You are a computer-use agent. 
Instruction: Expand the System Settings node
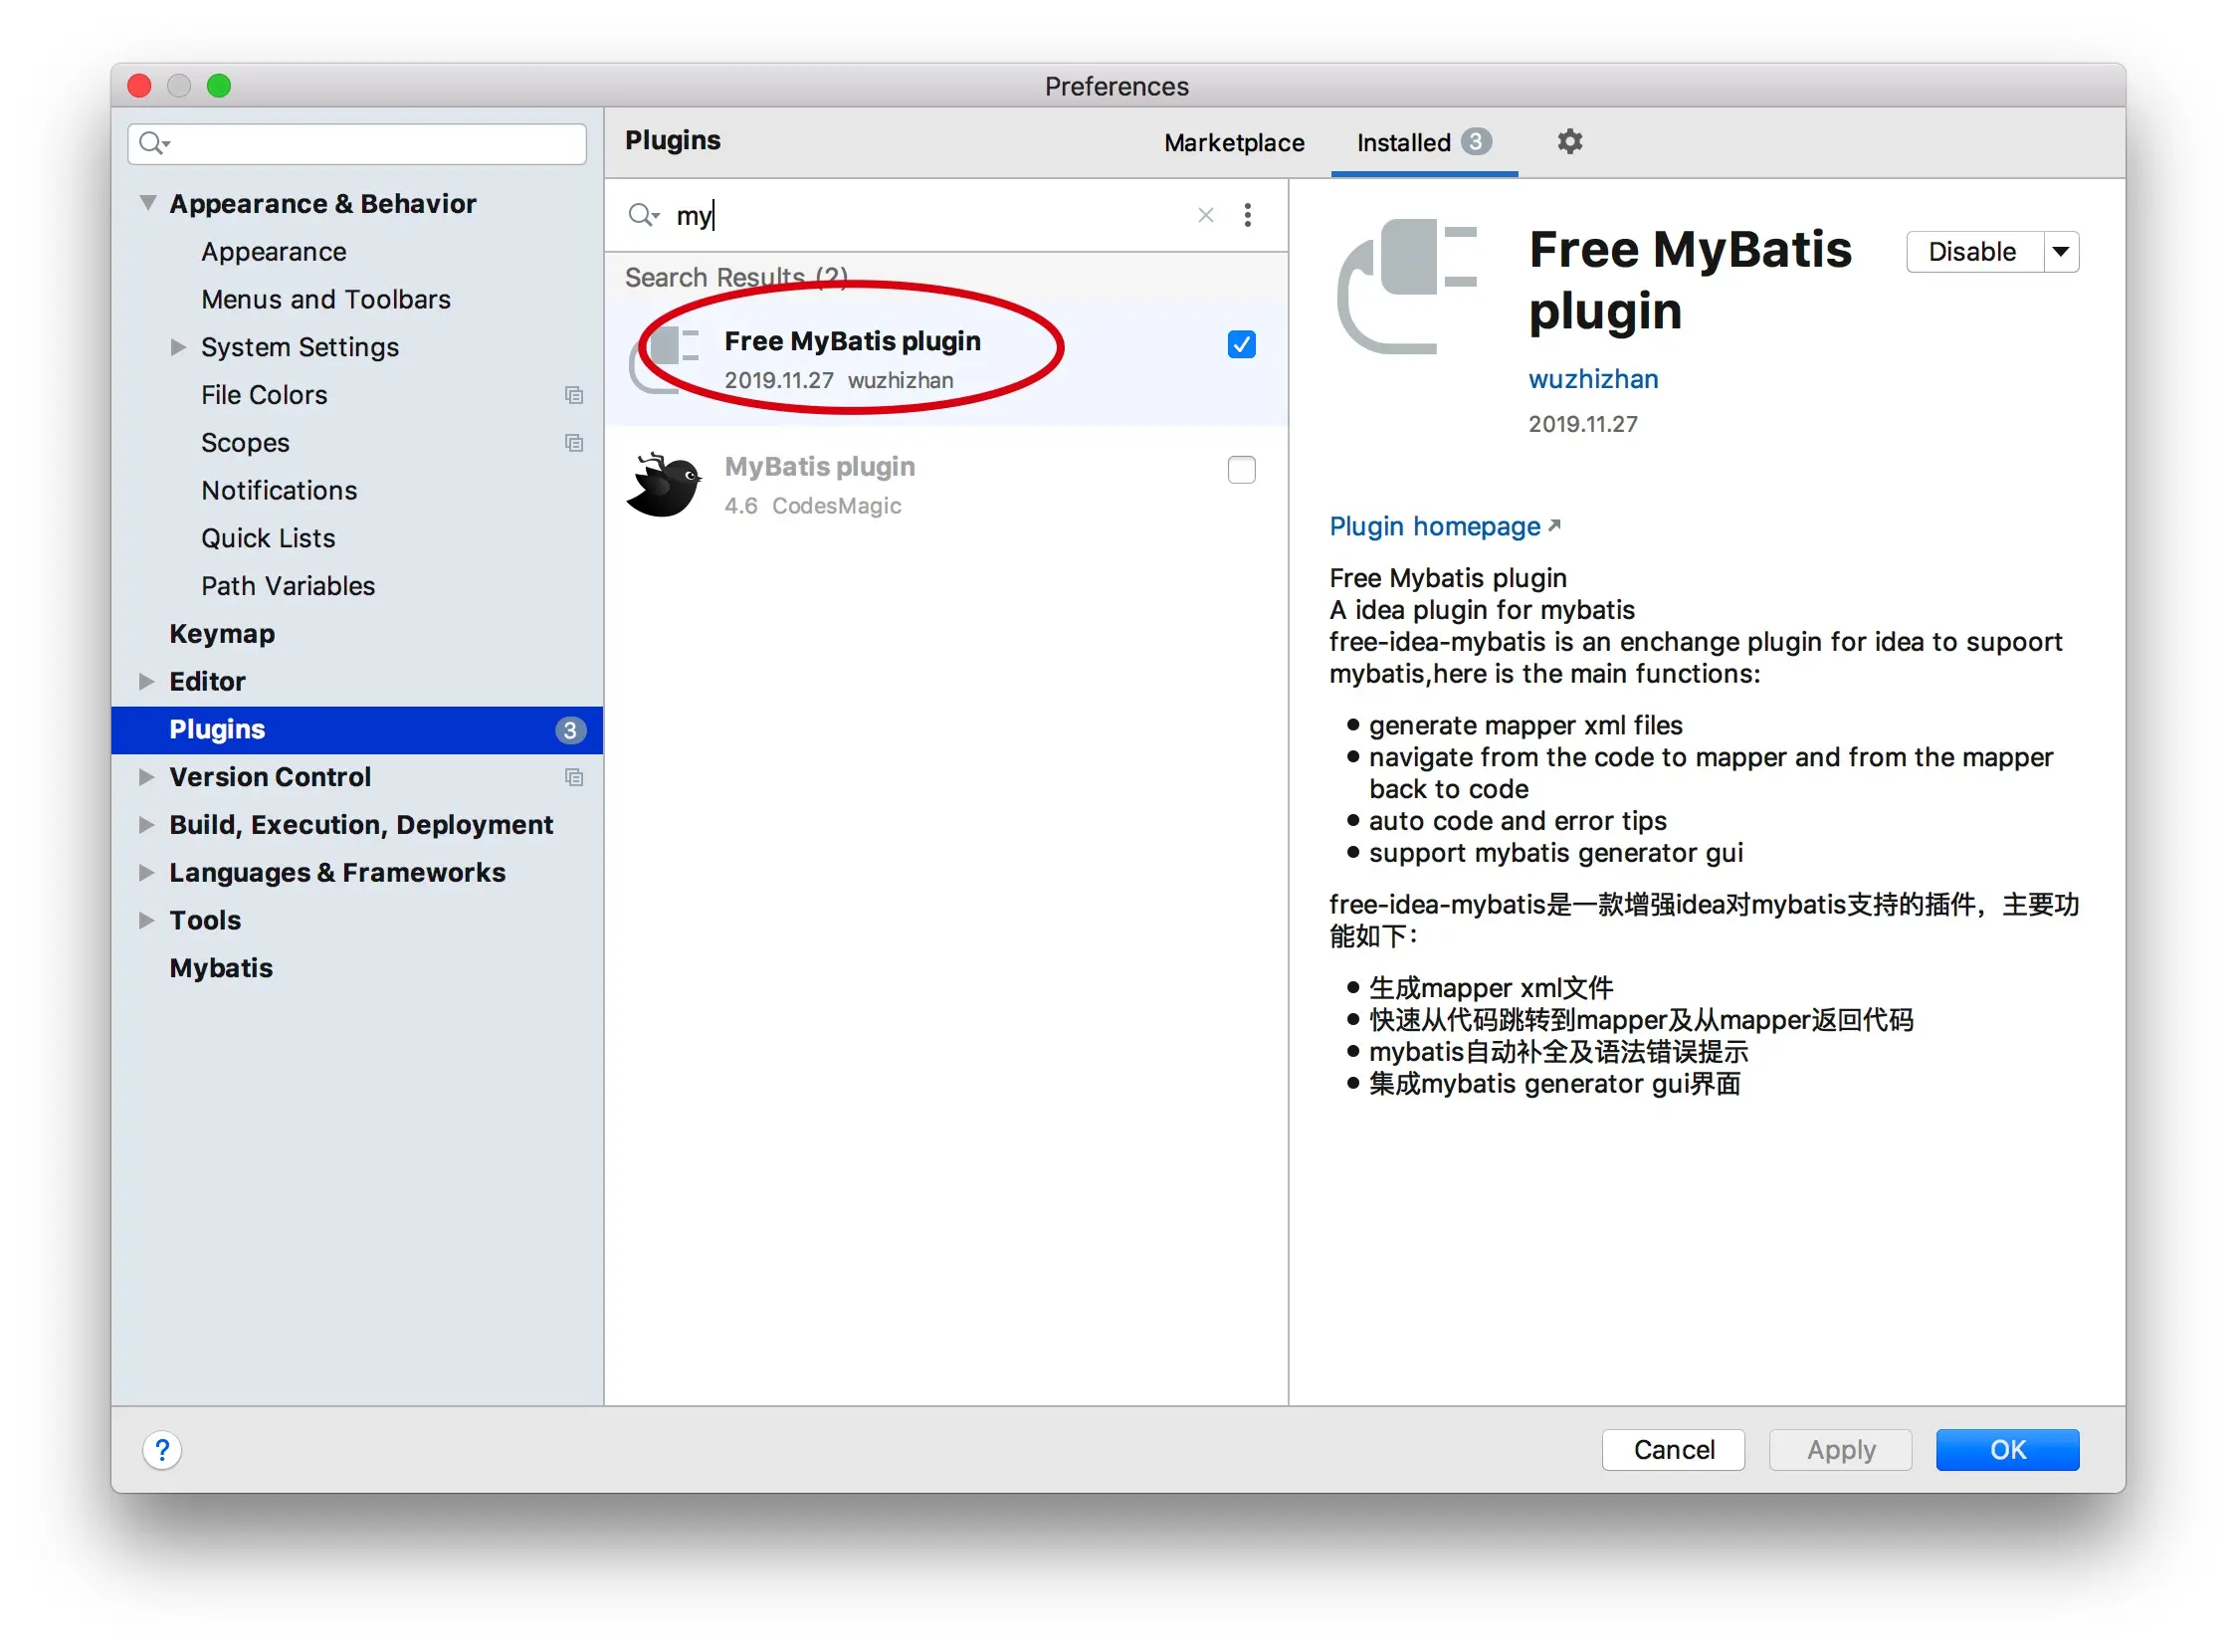click(x=178, y=347)
